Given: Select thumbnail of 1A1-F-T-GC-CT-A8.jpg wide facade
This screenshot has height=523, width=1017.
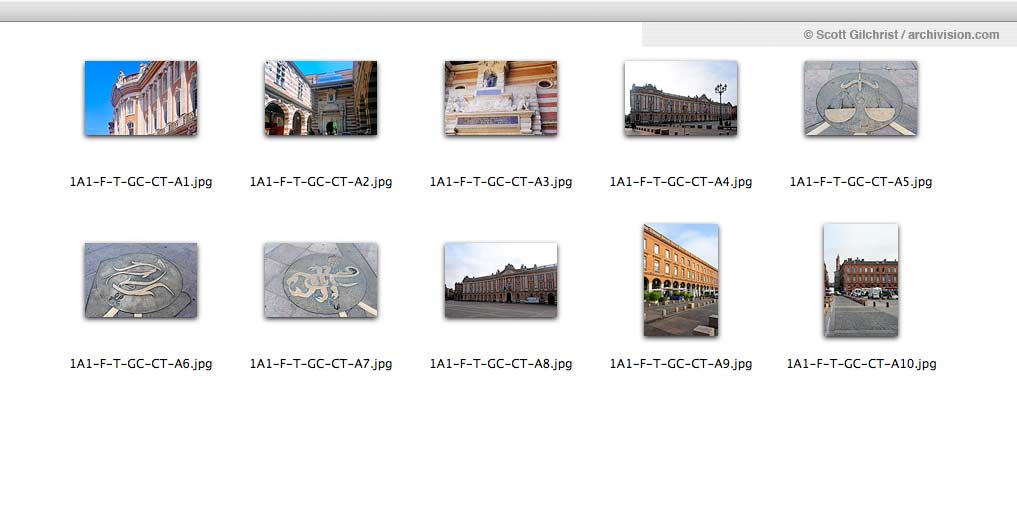Looking at the screenshot, I should coord(501,280).
